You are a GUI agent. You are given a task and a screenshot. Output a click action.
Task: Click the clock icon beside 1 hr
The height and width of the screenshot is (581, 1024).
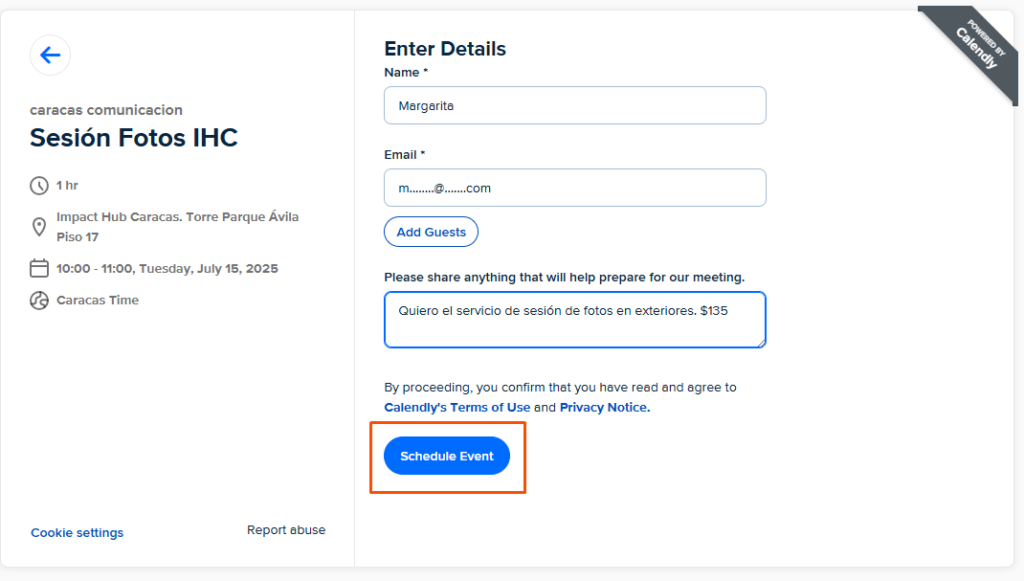[39, 185]
